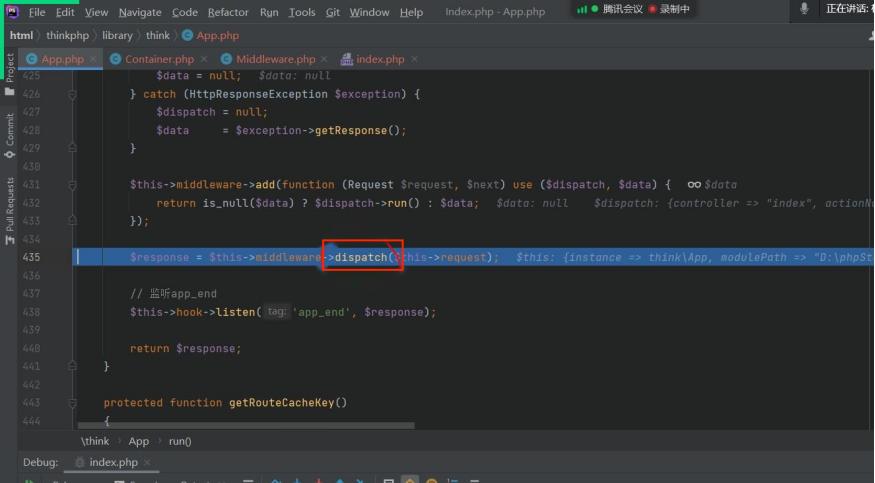875x483 pixels.
Task: Click the class icon beside App.php breadcrumb
Action: tap(188, 35)
